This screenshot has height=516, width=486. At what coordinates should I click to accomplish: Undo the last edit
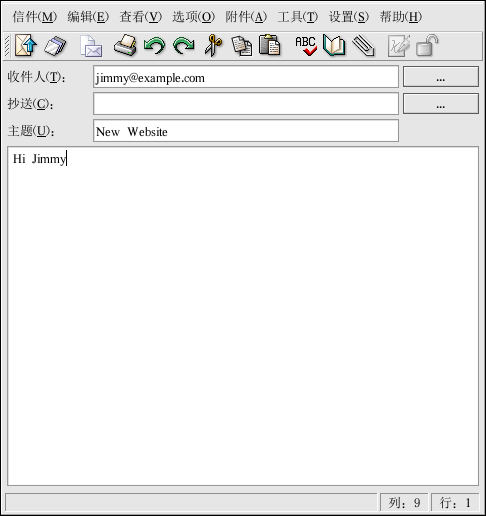click(154, 46)
